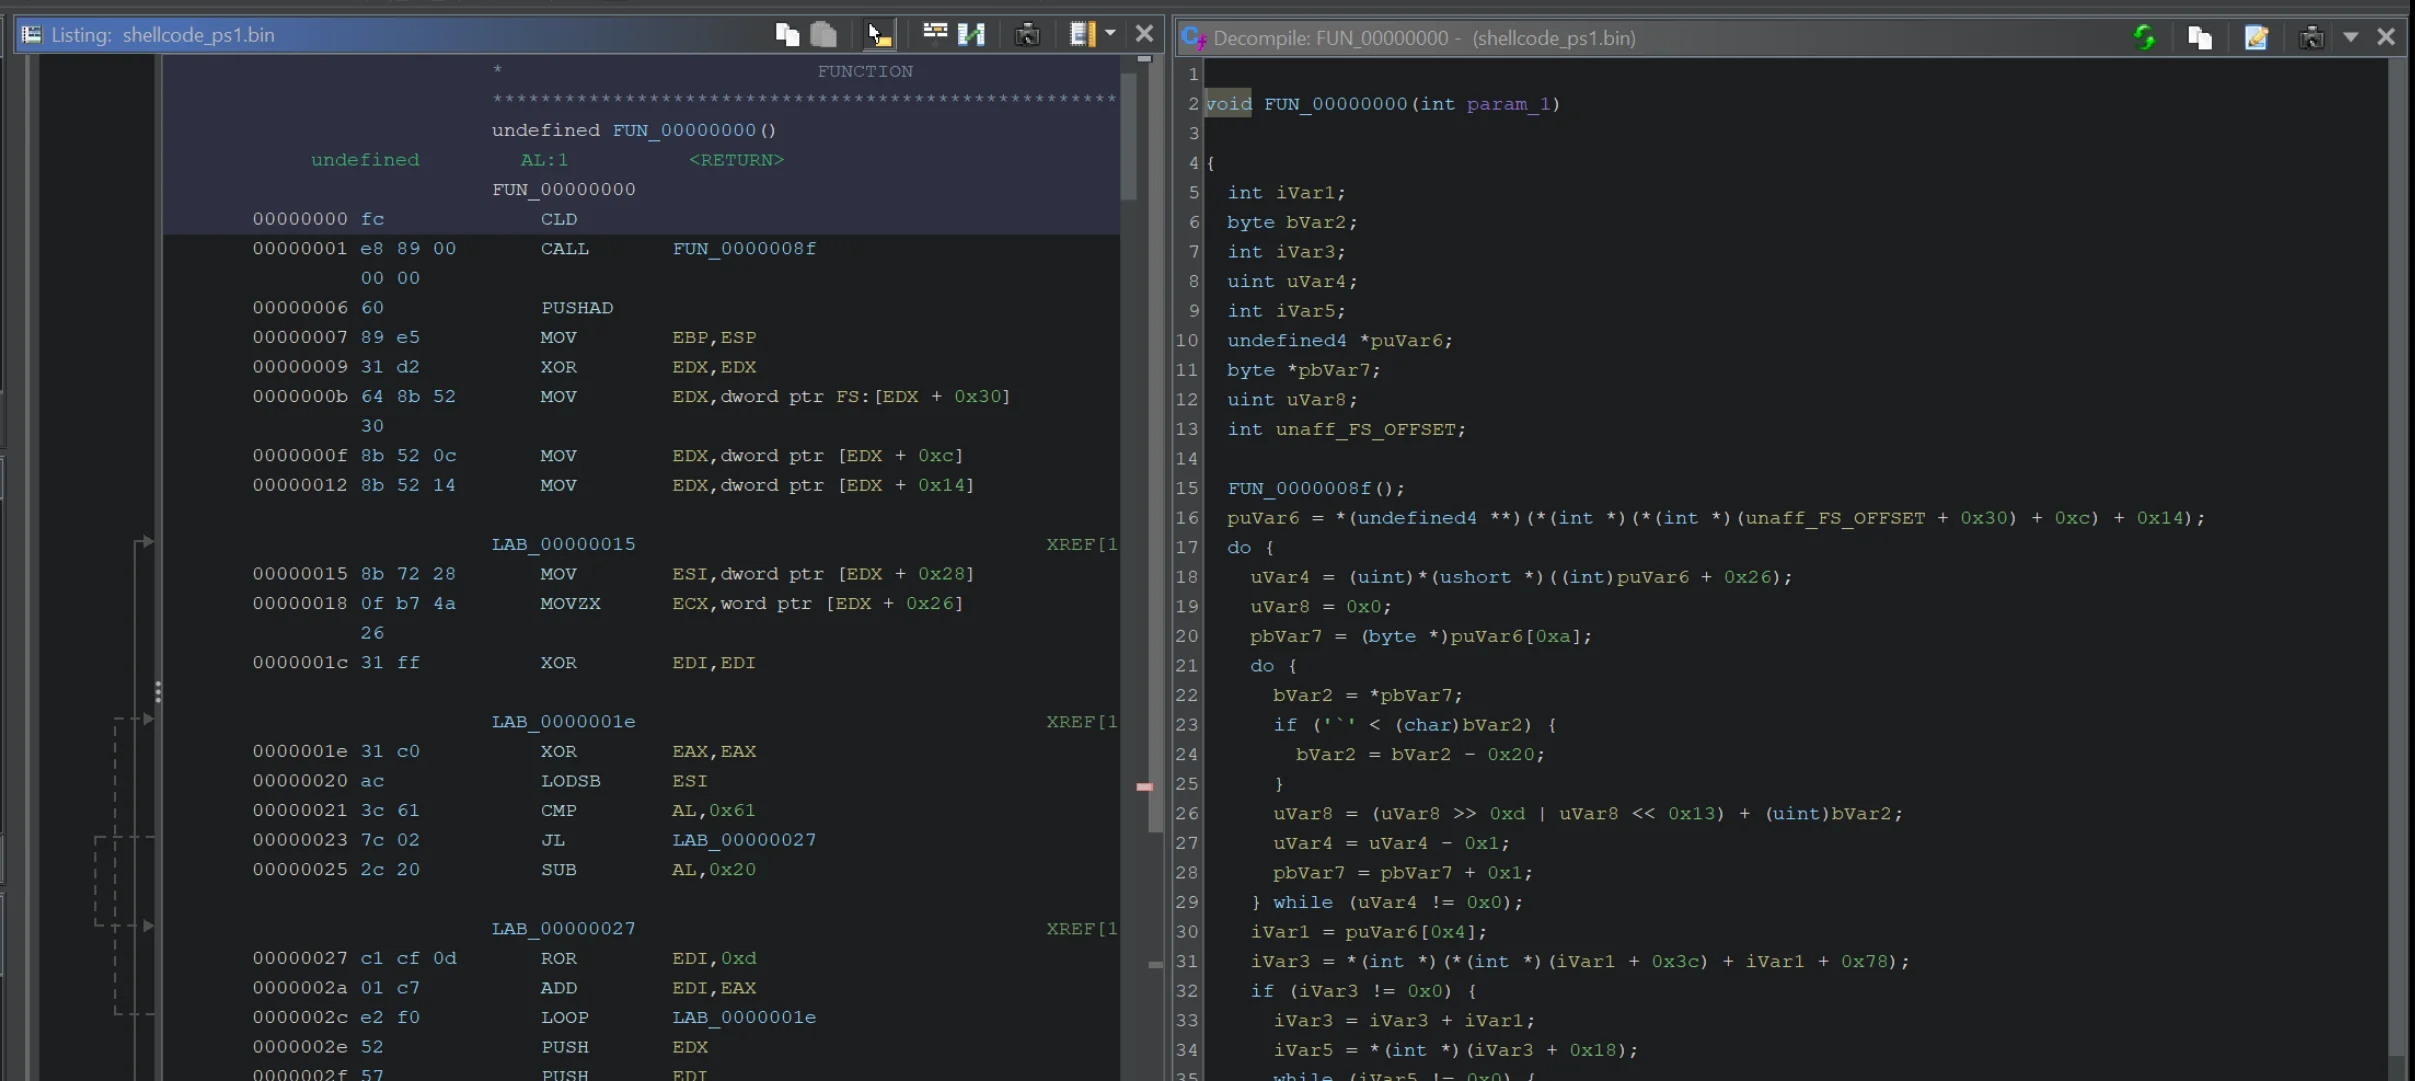Click the Paste icon in the Listing toolbar
Viewport: 2415px width, 1081px height.
click(825, 33)
